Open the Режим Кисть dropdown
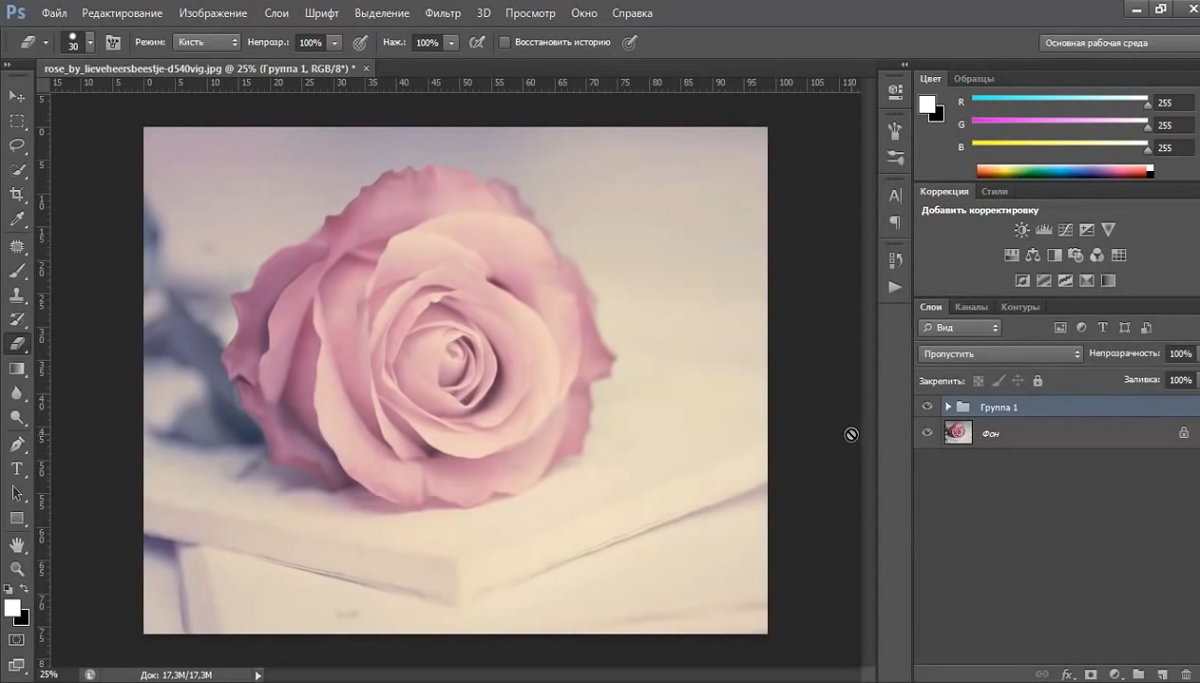 206,43
